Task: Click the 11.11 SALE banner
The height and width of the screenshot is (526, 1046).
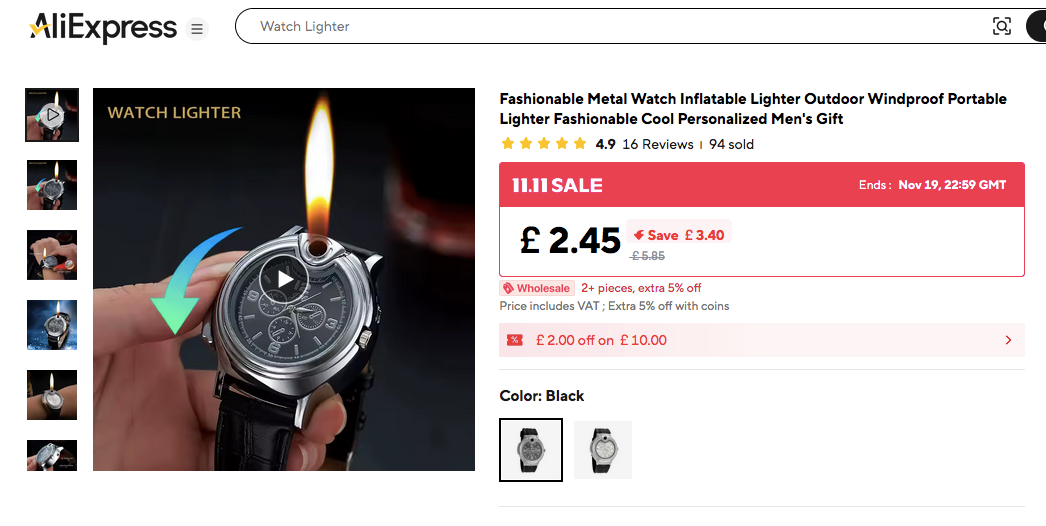Action: tap(558, 185)
